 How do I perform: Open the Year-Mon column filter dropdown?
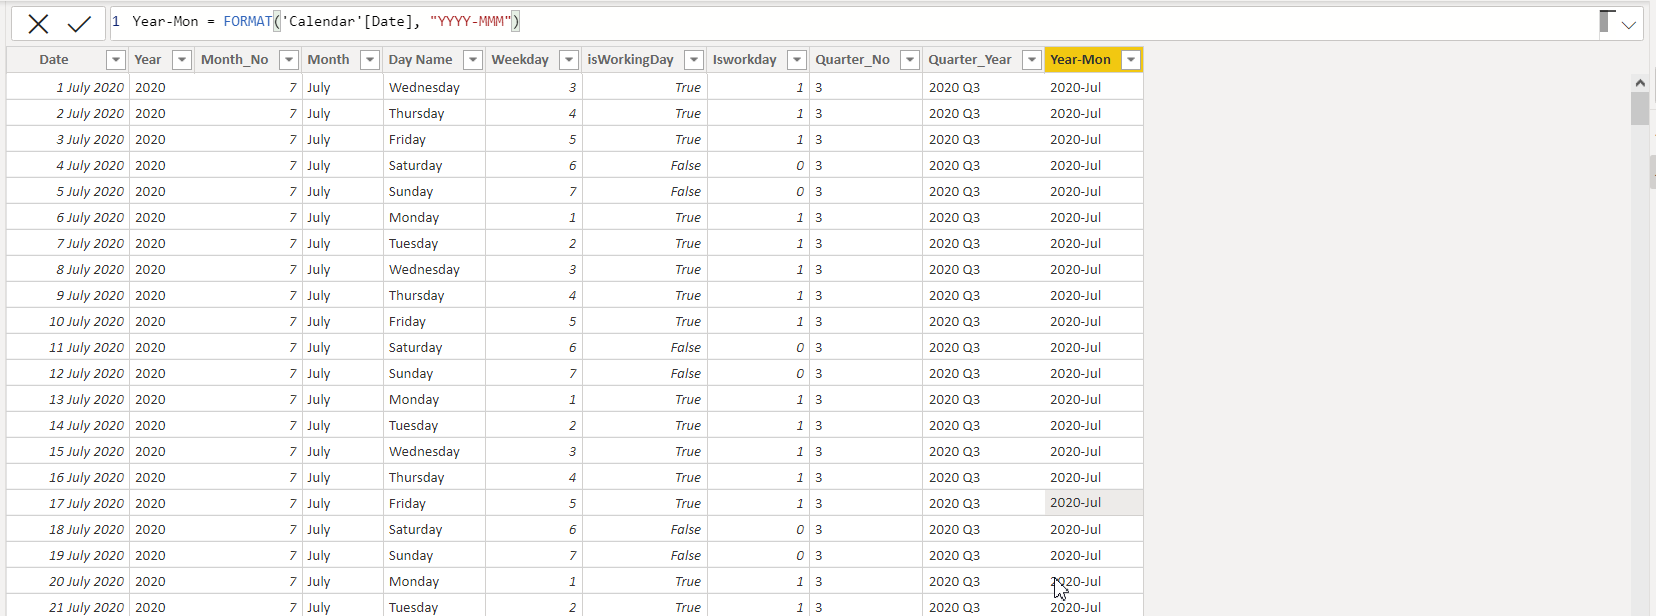pyautogui.click(x=1131, y=60)
